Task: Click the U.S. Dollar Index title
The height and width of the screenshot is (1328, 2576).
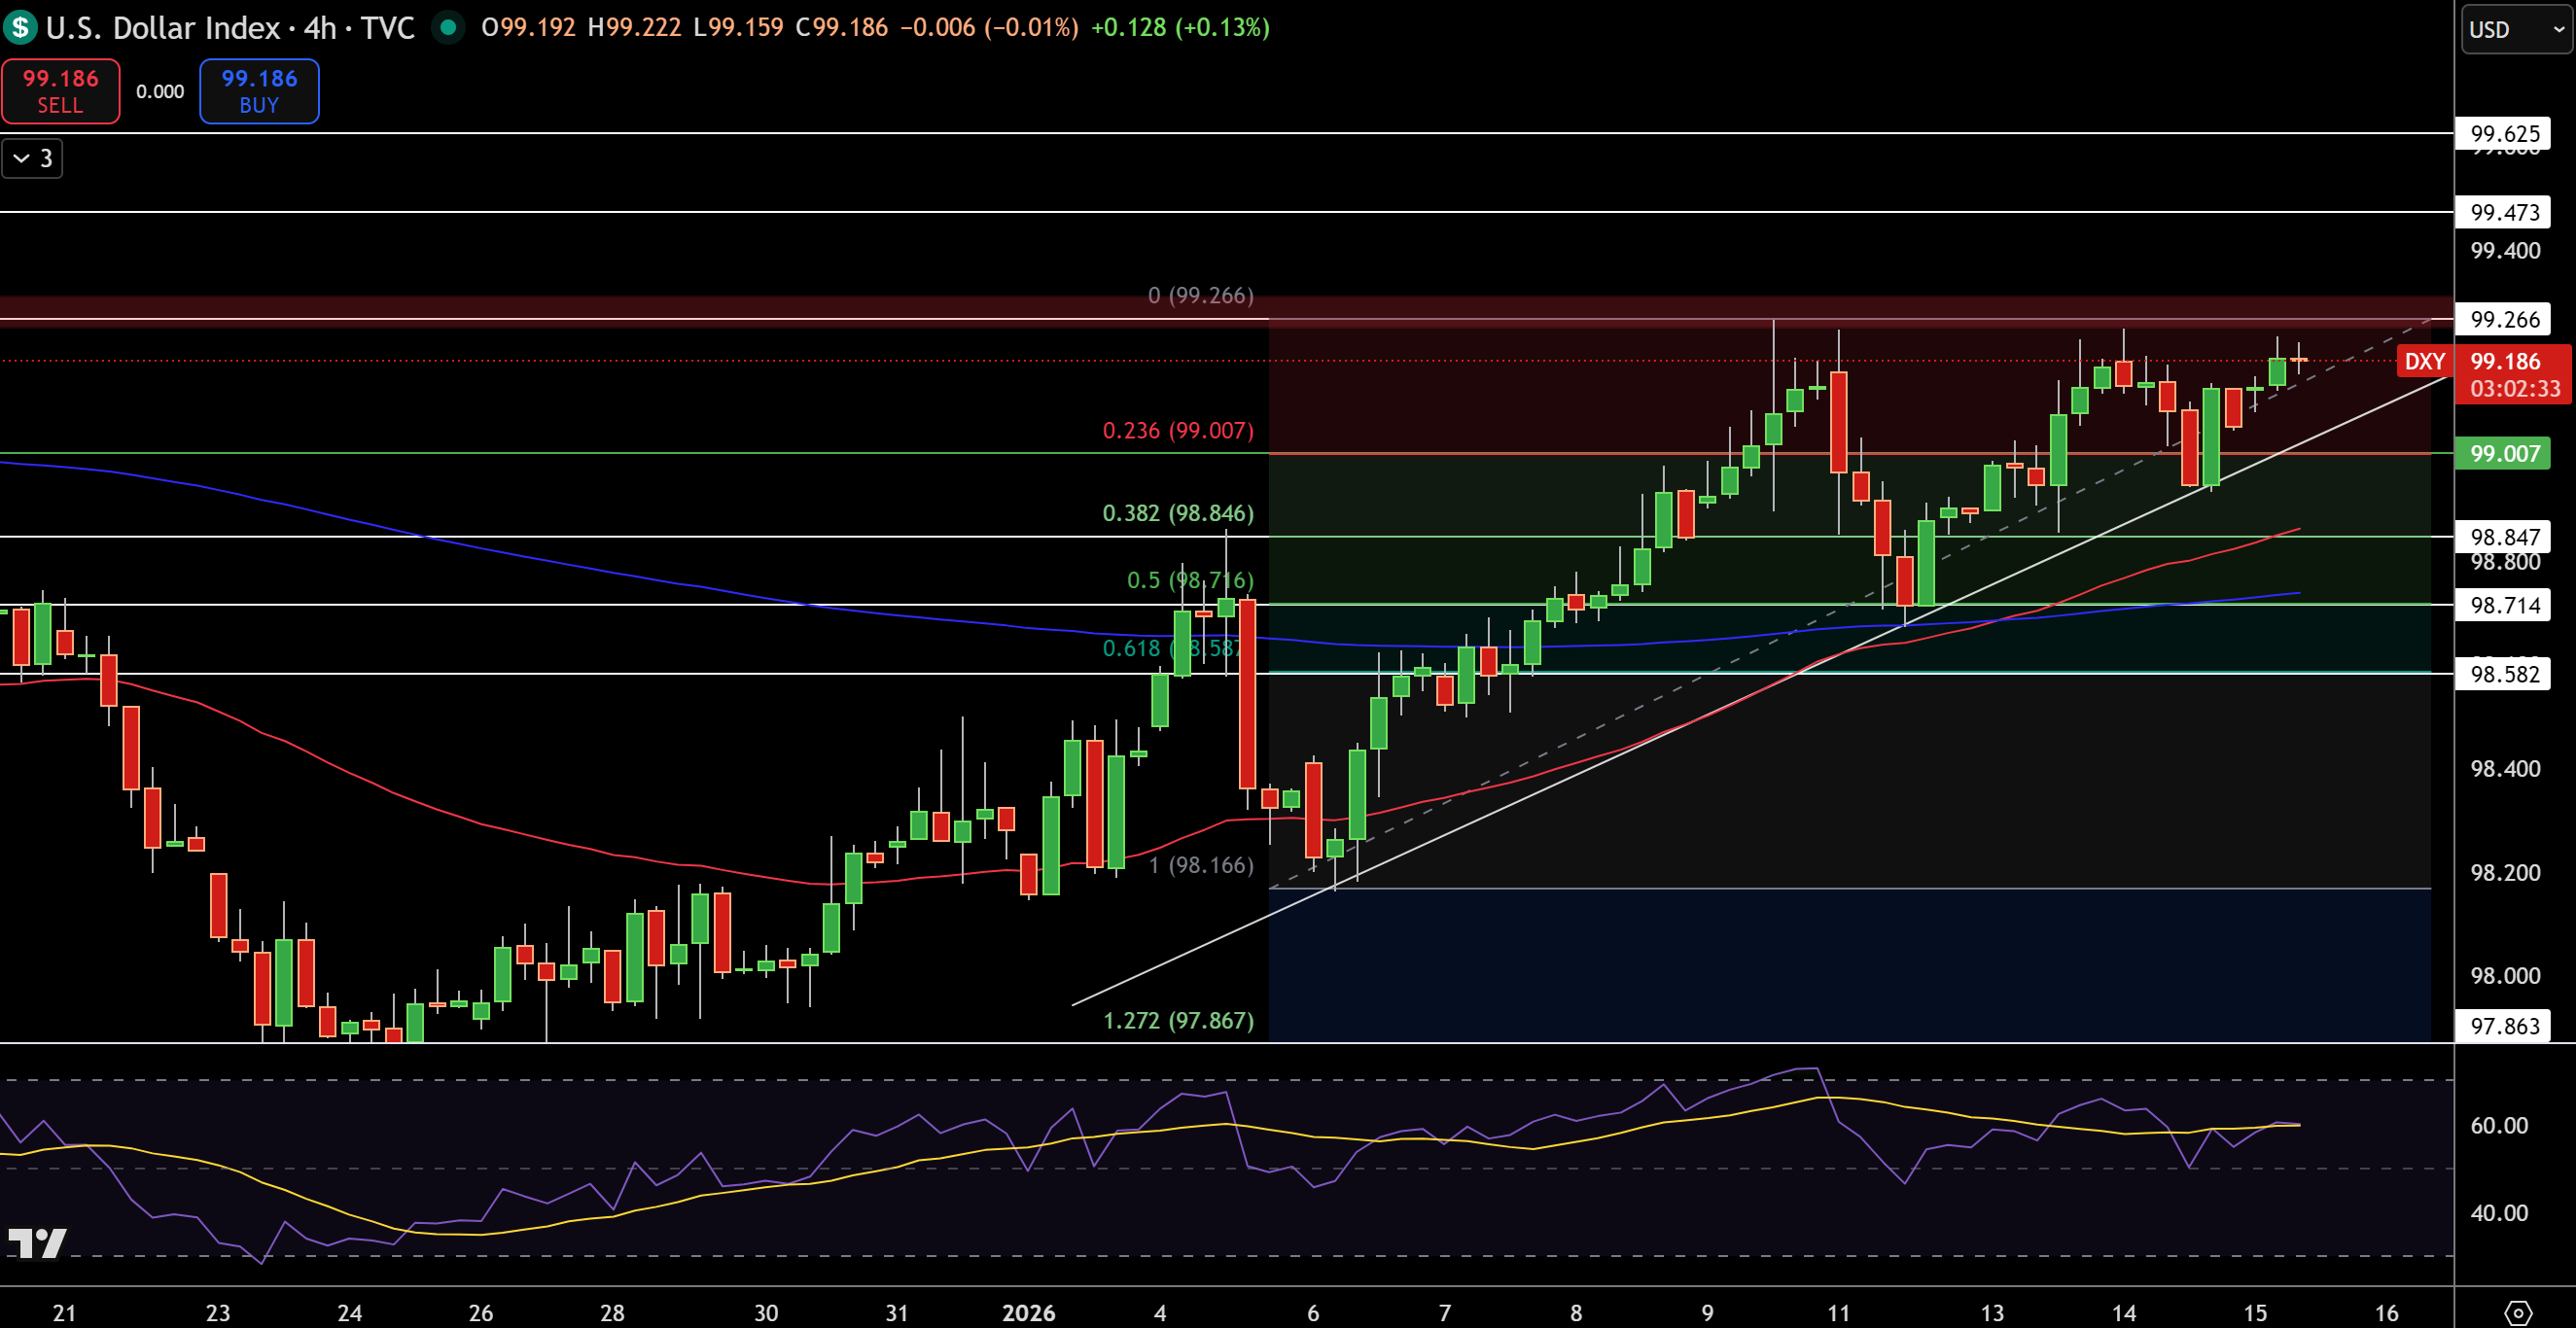Action: coord(163,27)
